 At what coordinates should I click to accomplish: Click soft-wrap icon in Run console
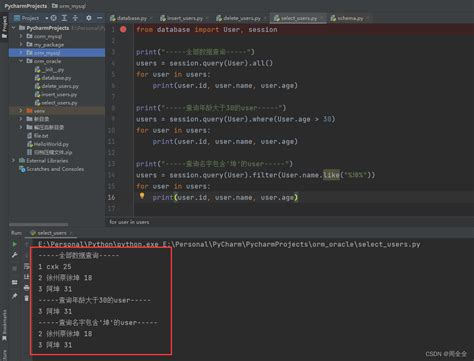click(27, 266)
